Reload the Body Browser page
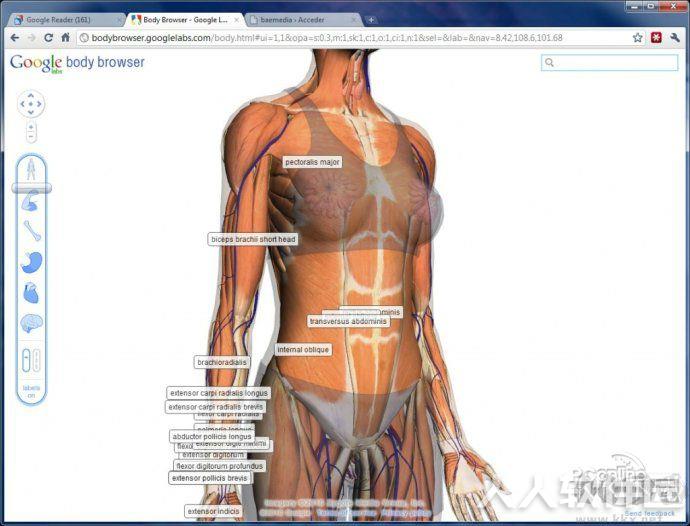 [x=48, y=38]
